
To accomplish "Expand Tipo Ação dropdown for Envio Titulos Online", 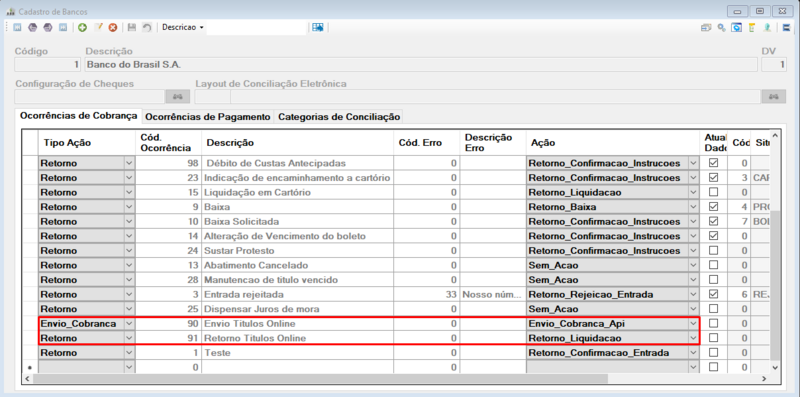I will (x=129, y=324).
